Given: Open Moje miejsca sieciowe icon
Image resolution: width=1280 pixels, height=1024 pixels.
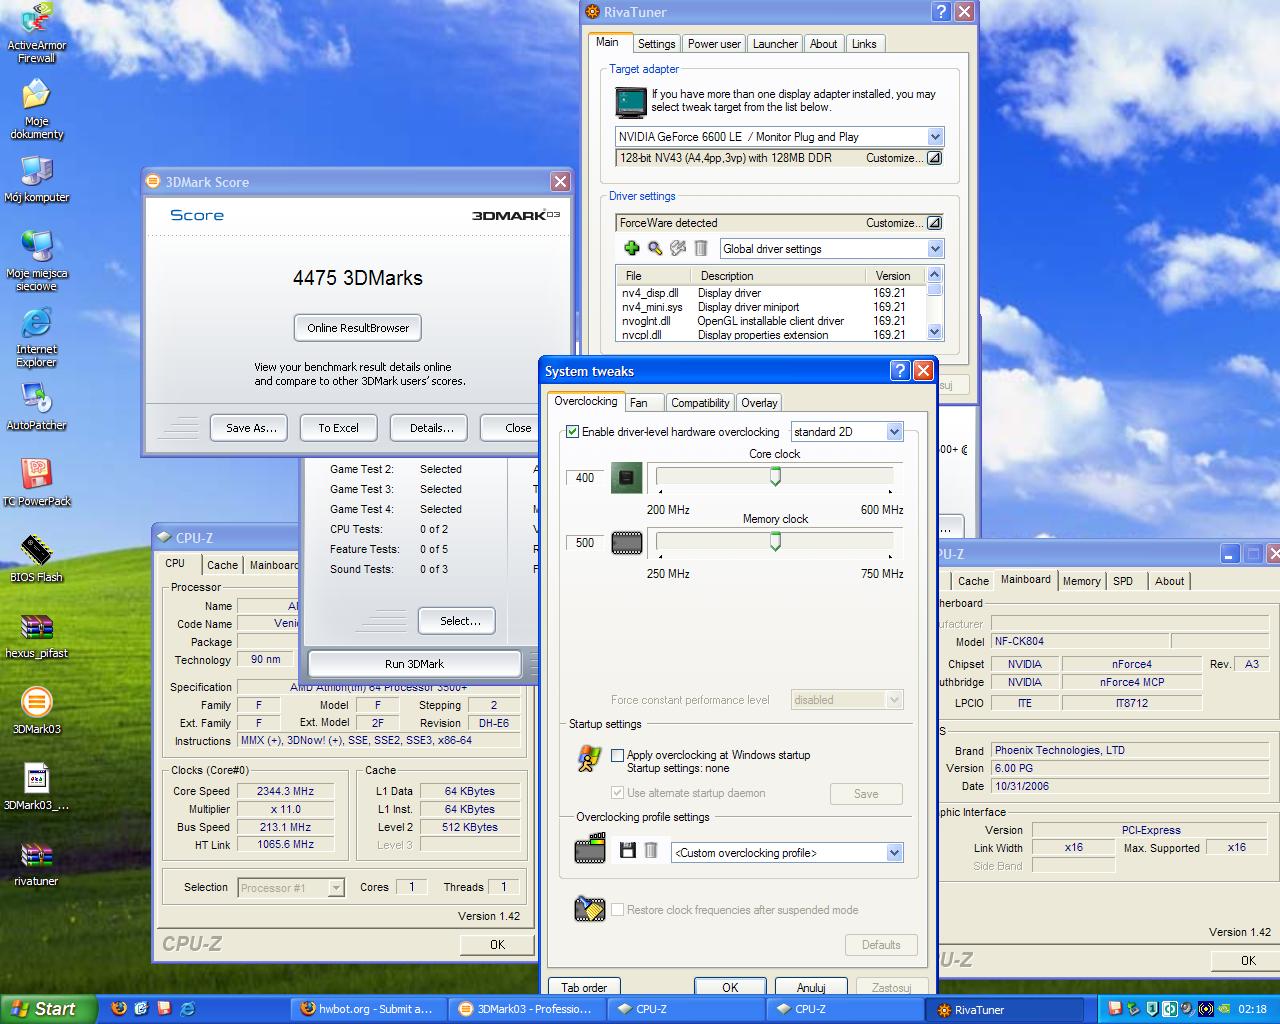Looking at the screenshot, I should click(x=37, y=260).
